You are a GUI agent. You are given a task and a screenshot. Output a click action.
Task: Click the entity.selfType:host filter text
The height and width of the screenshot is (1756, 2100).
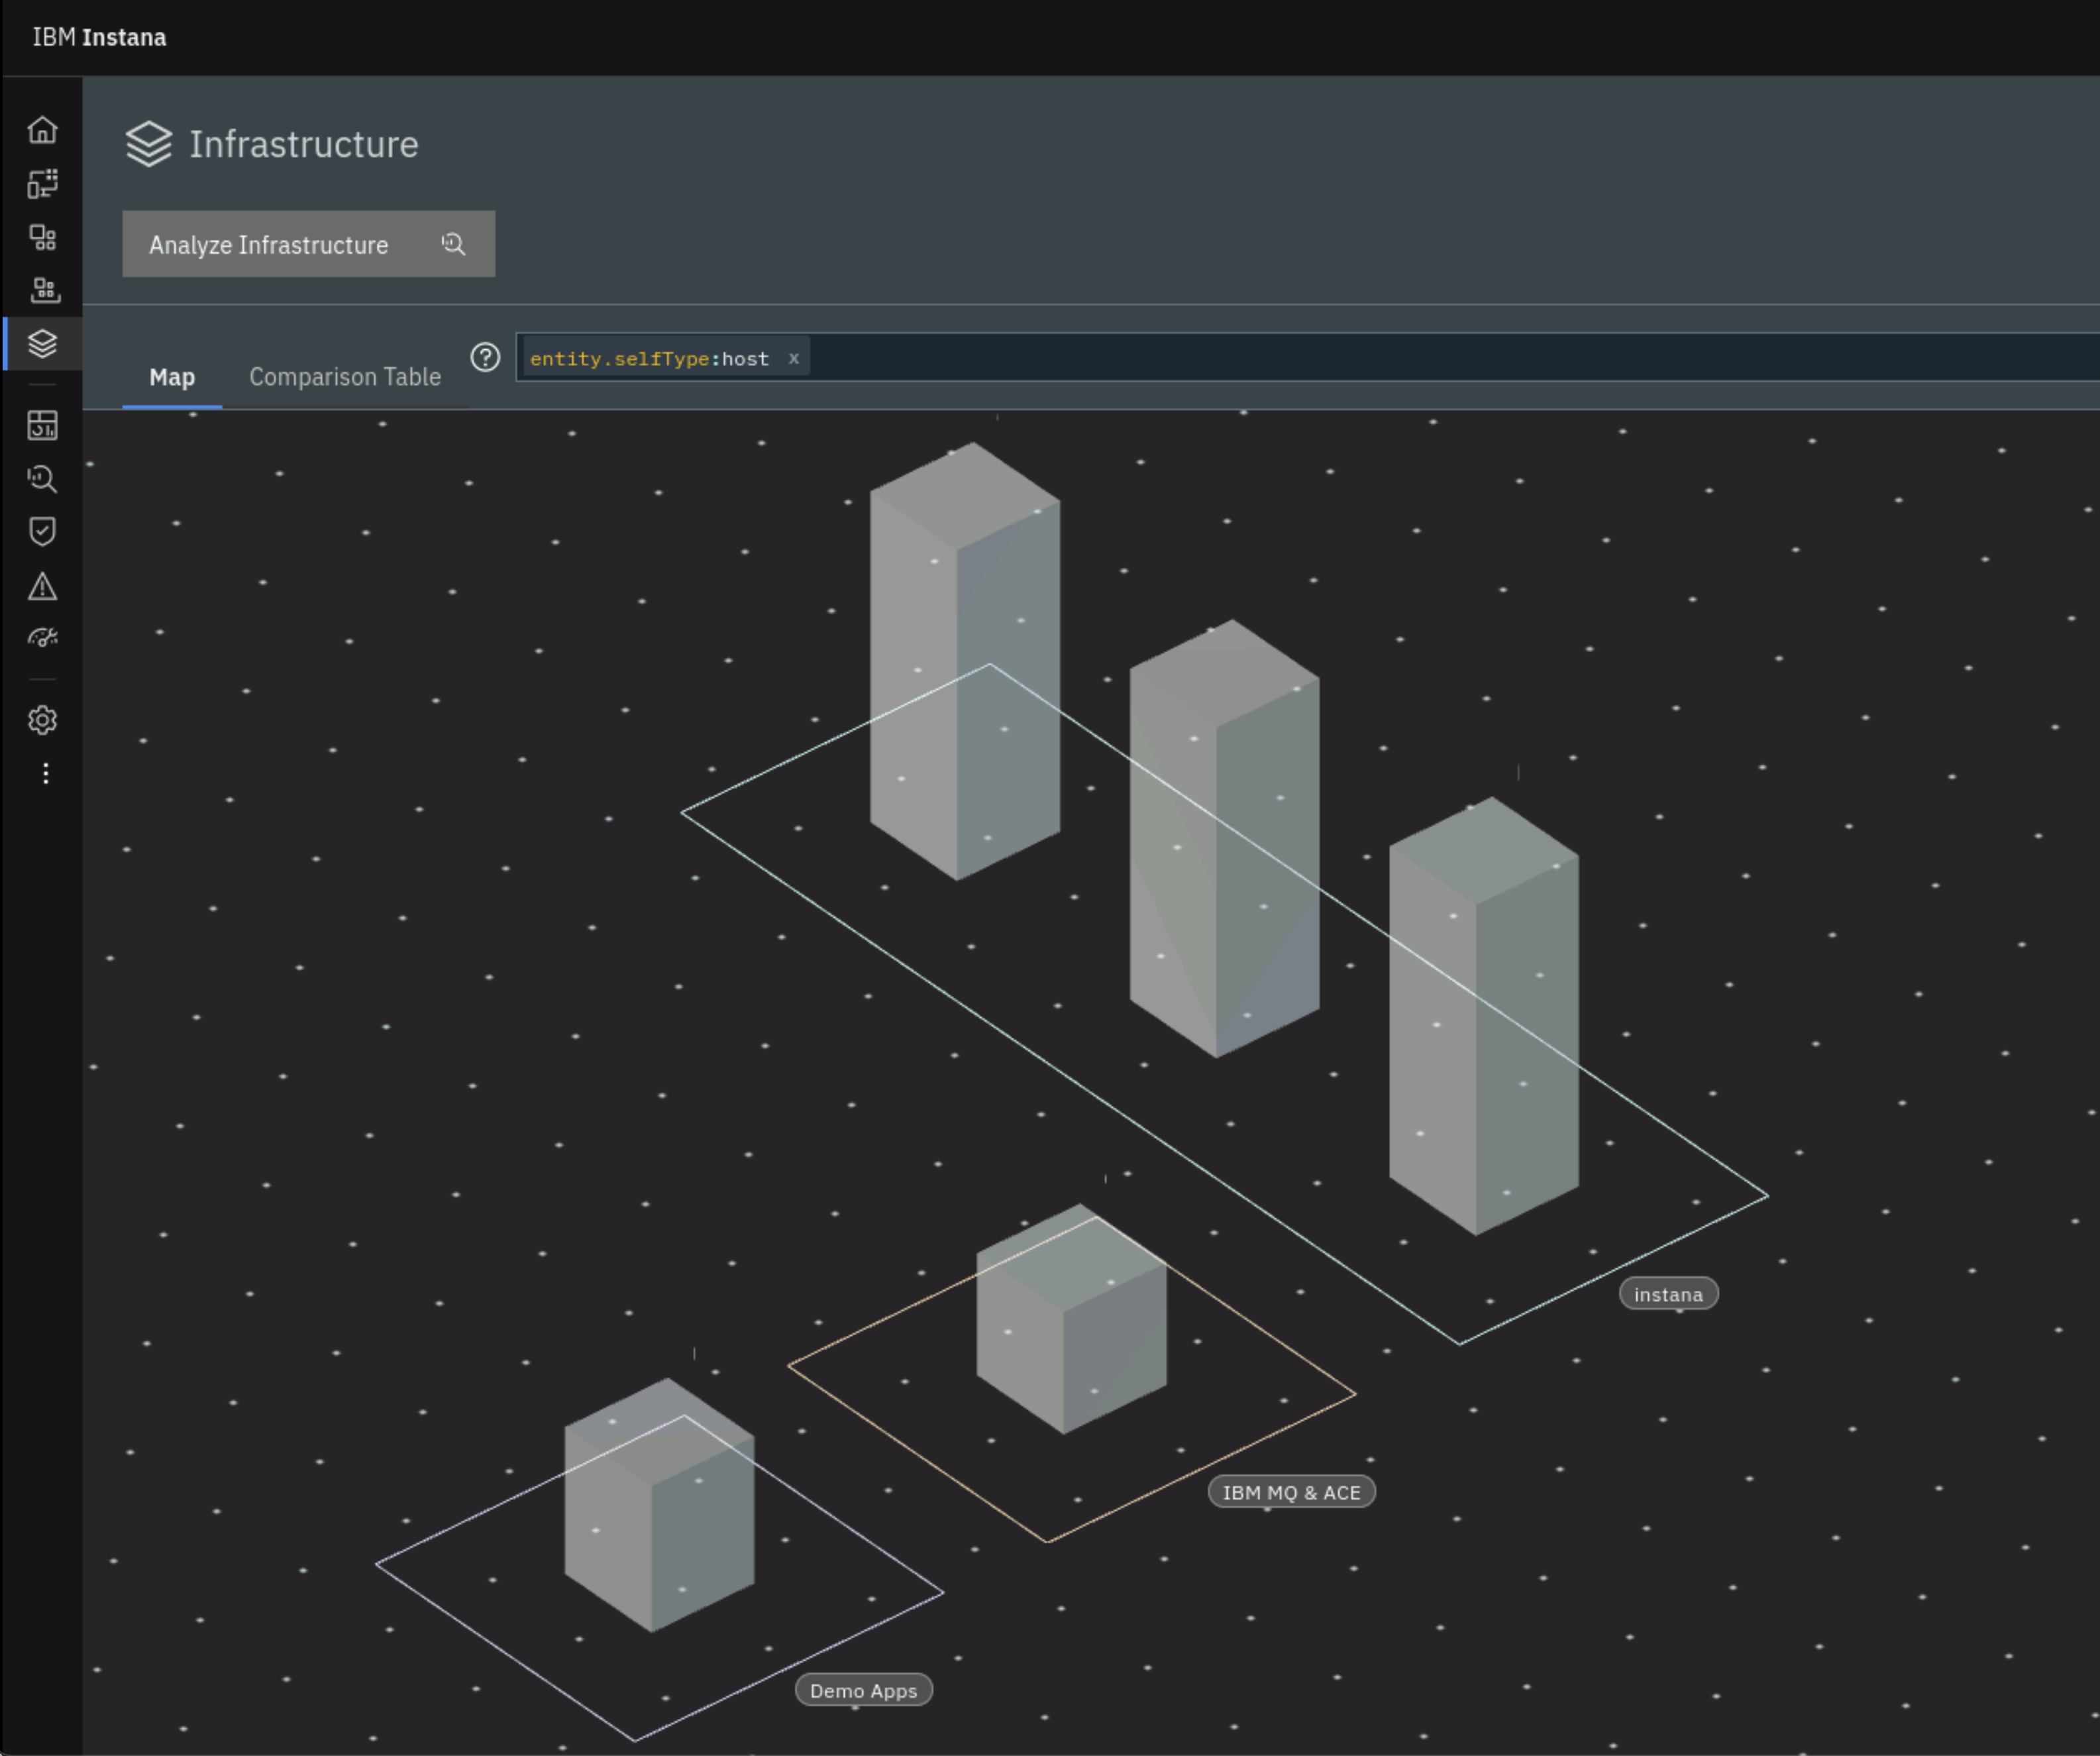[649, 358]
